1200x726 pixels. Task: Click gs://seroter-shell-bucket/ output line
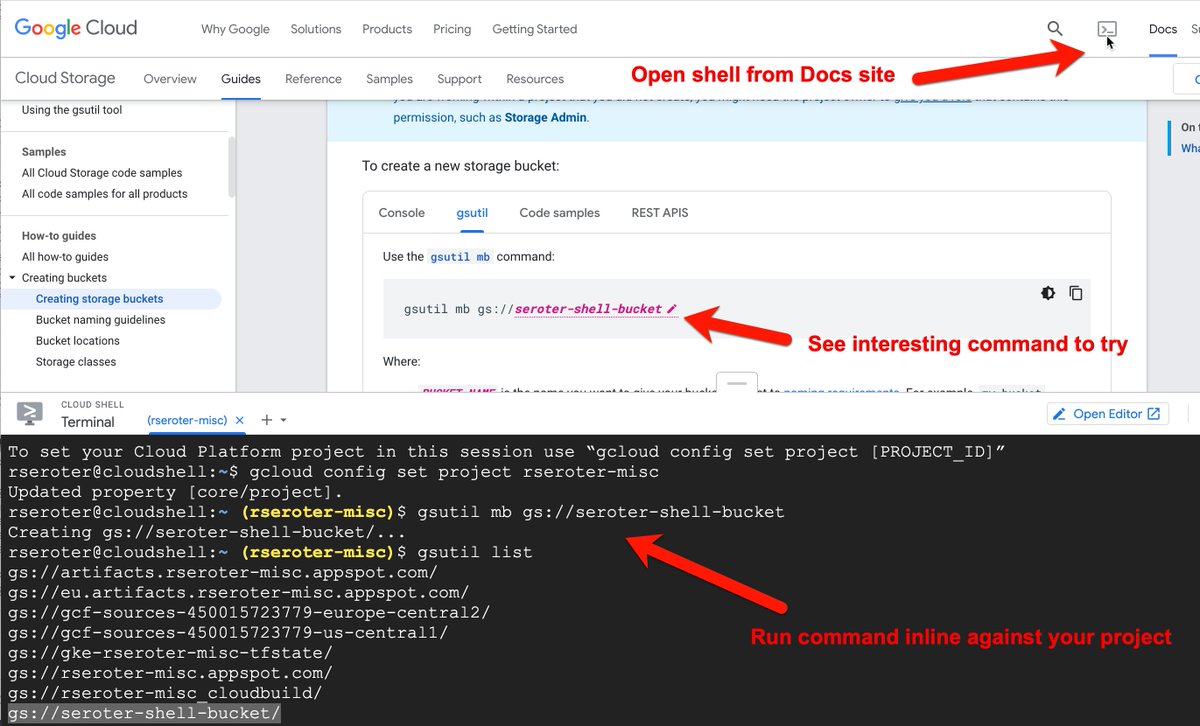(x=145, y=713)
